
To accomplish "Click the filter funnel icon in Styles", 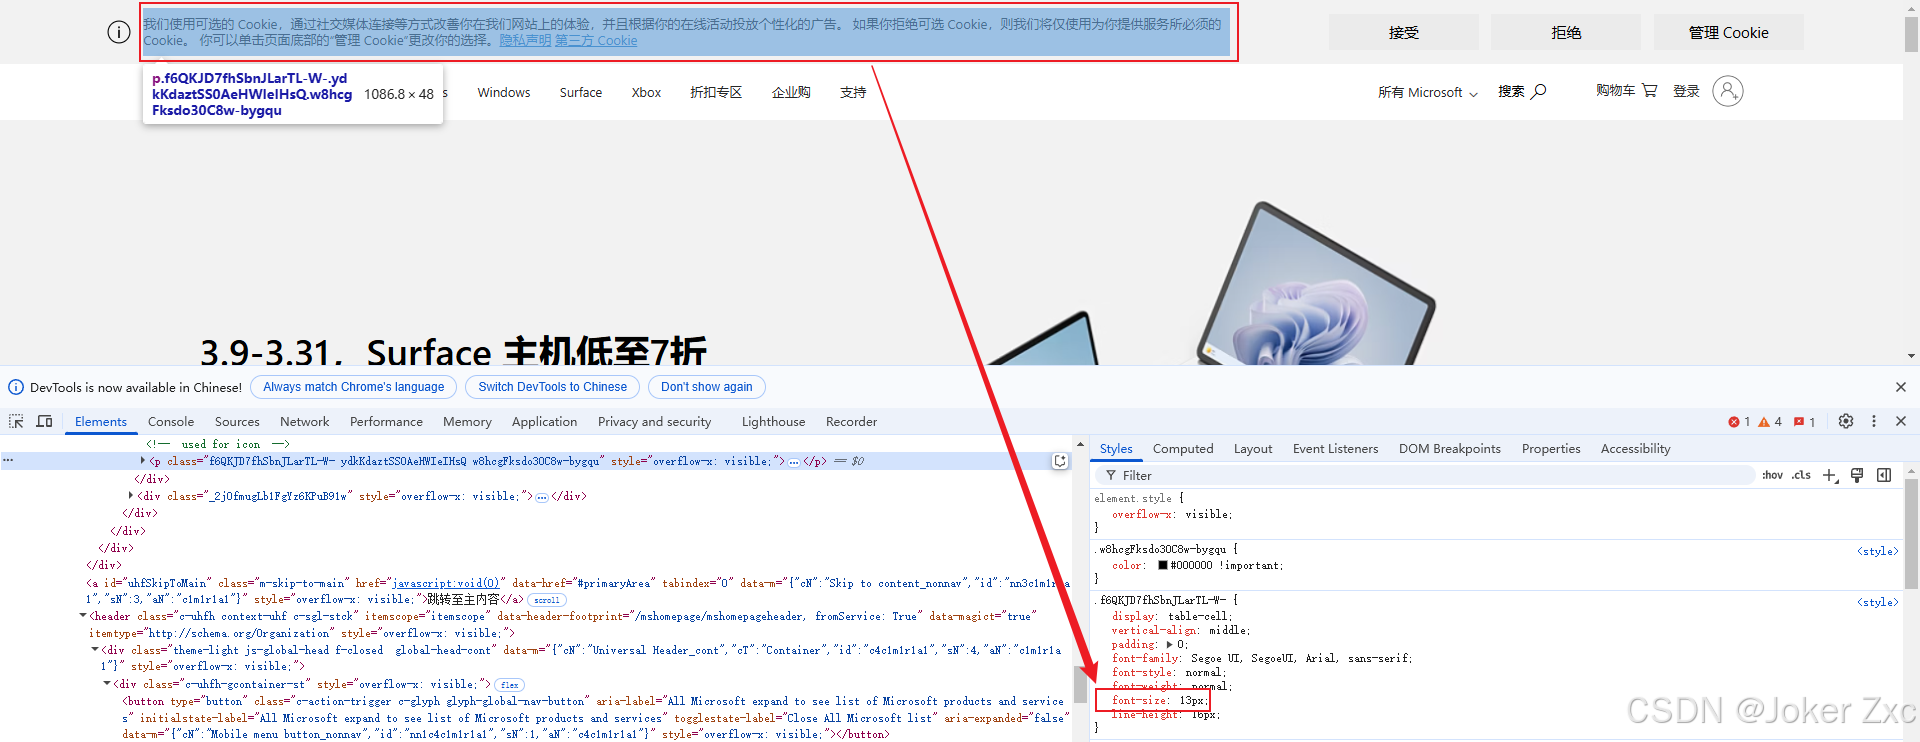I will [x=1111, y=475].
